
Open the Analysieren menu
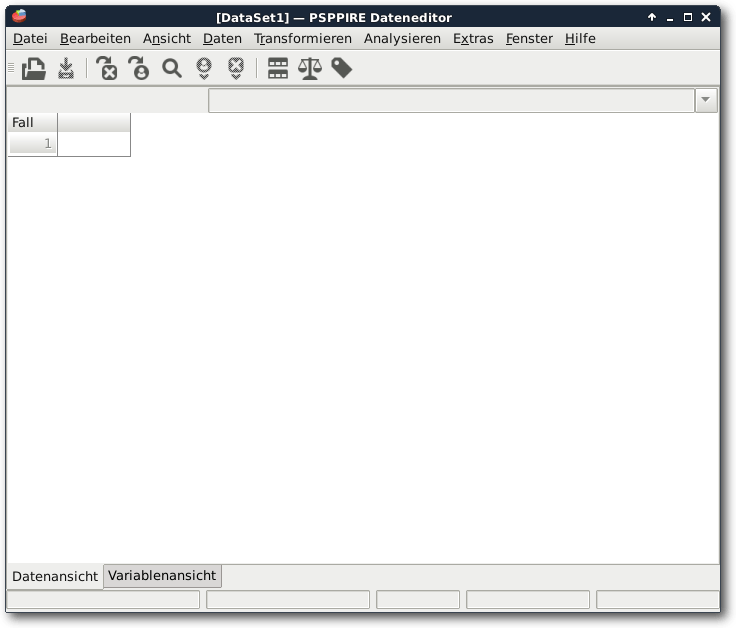(x=402, y=38)
